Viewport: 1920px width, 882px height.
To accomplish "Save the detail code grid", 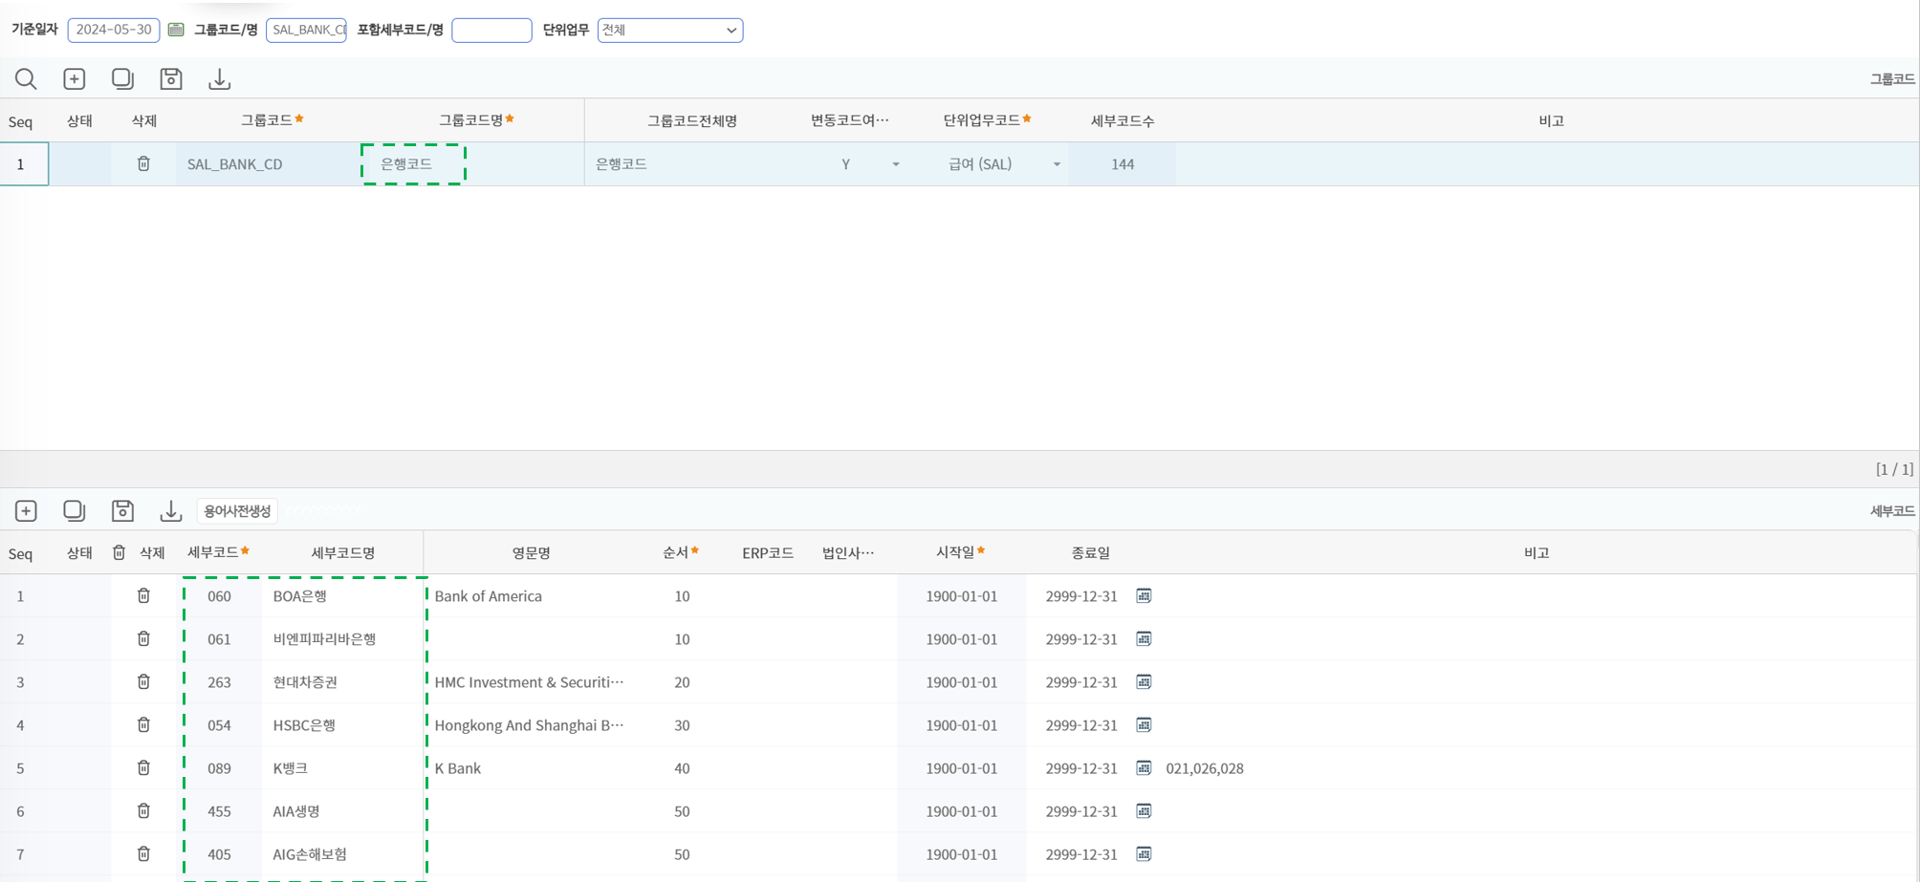I will click(123, 511).
